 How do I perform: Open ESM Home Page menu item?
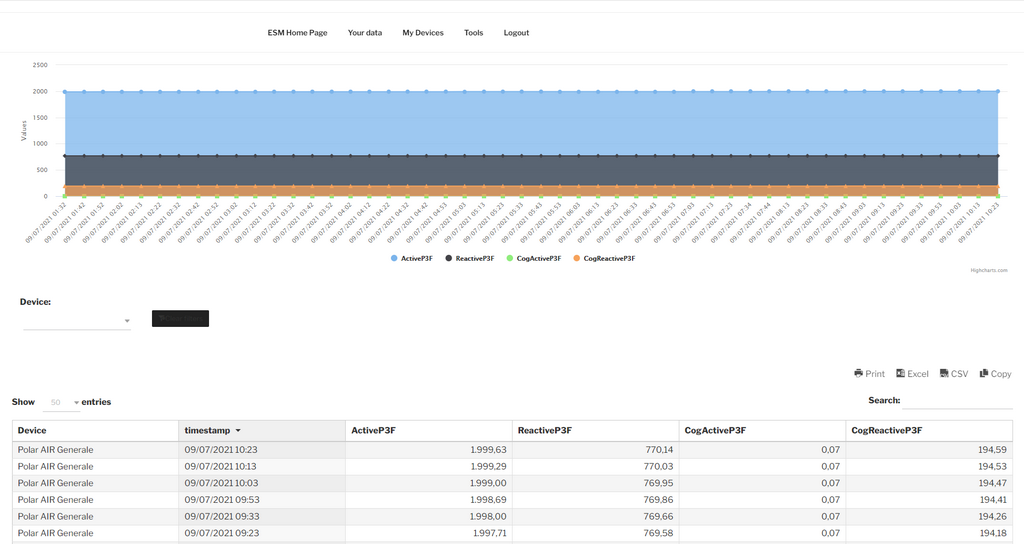pos(297,33)
